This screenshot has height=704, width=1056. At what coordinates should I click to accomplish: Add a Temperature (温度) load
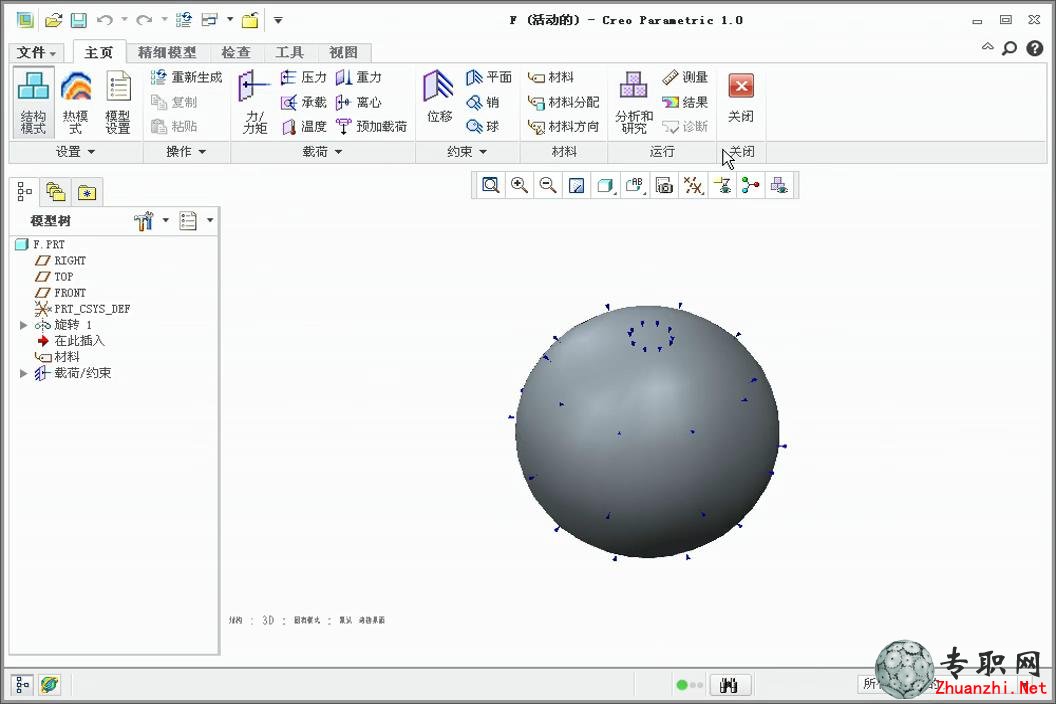tap(304, 127)
